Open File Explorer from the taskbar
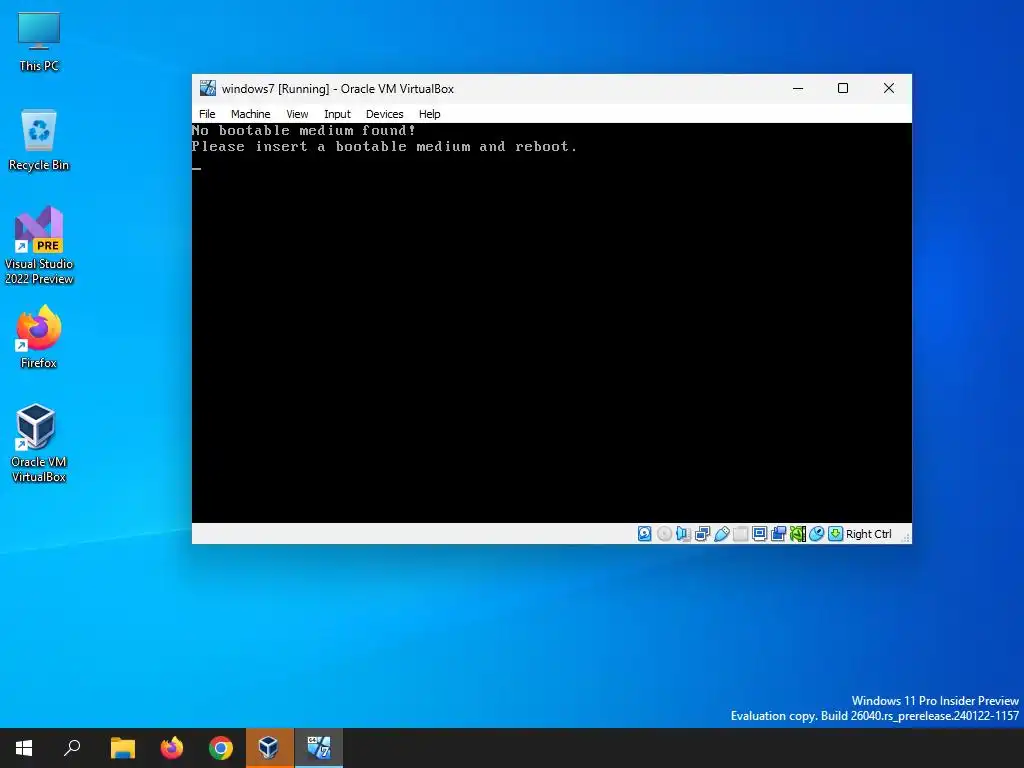 [x=123, y=748]
